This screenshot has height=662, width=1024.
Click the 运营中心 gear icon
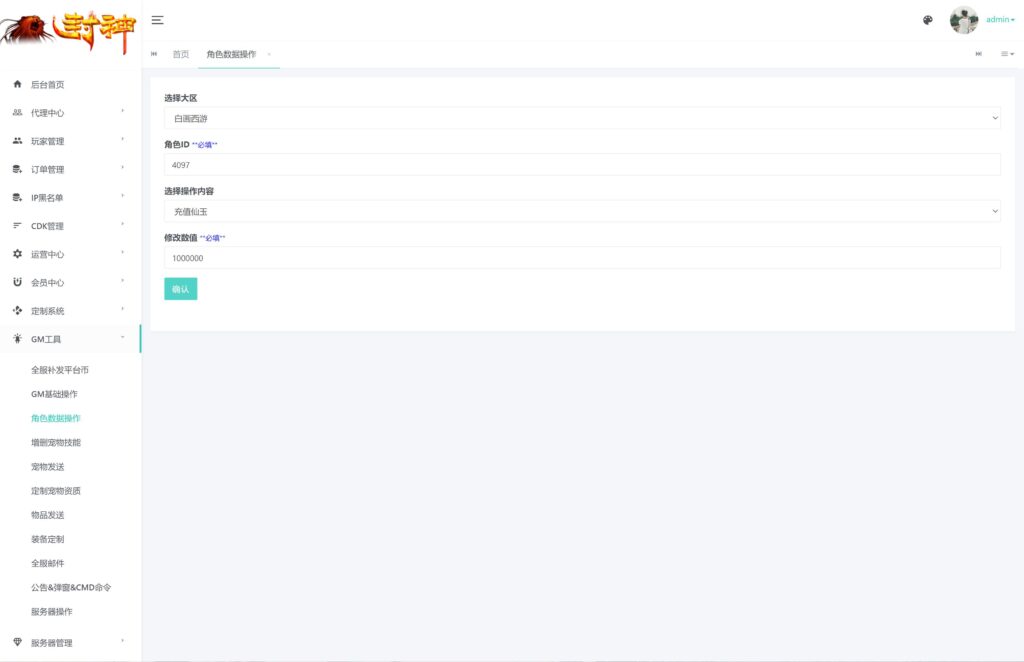pos(17,254)
